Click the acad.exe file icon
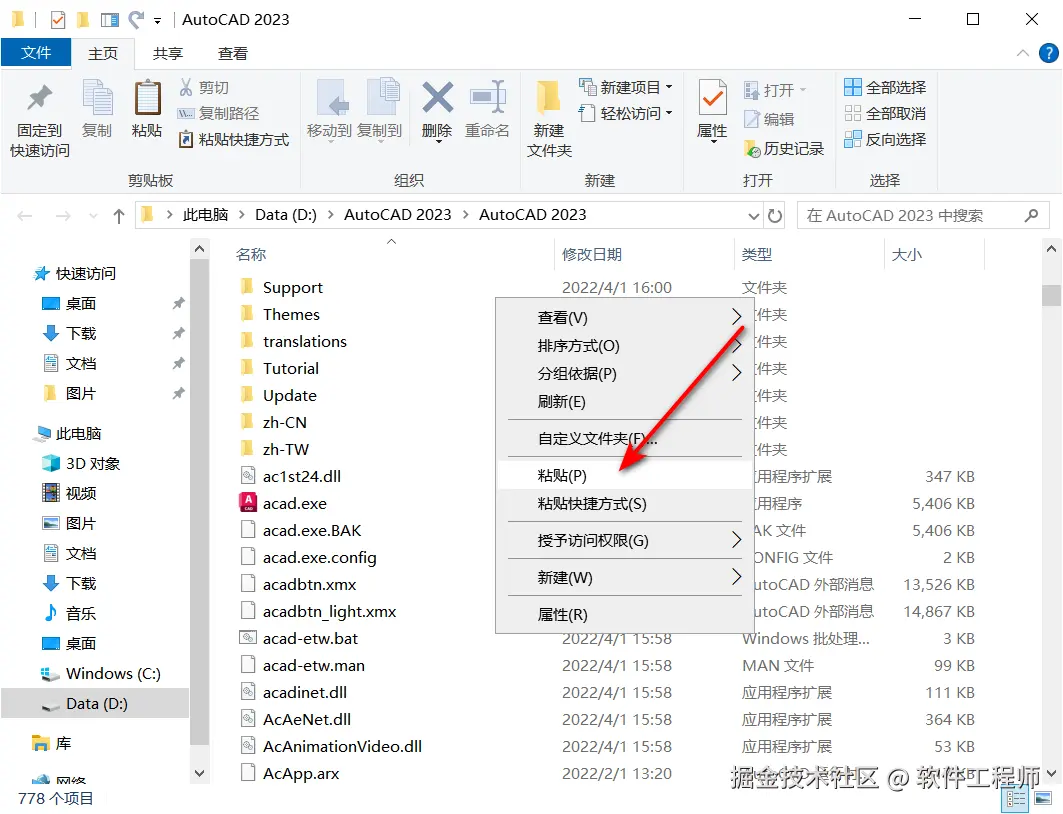Viewport: 1063px width, 814px height. (248, 502)
